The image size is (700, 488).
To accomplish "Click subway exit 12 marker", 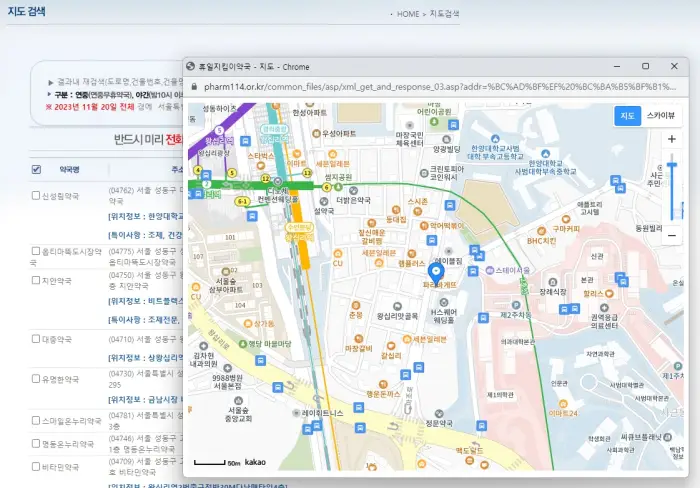I will 266,179.
